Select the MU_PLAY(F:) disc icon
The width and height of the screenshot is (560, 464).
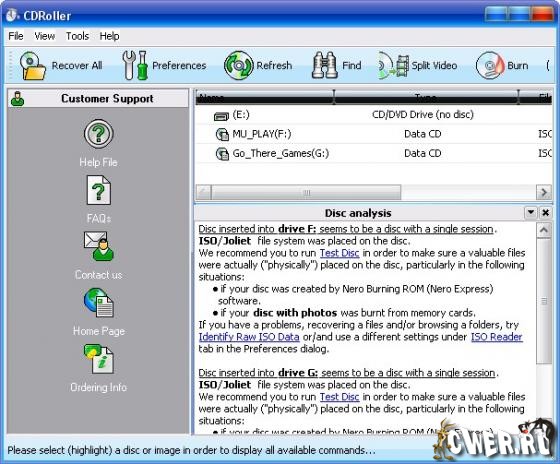tap(222, 134)
